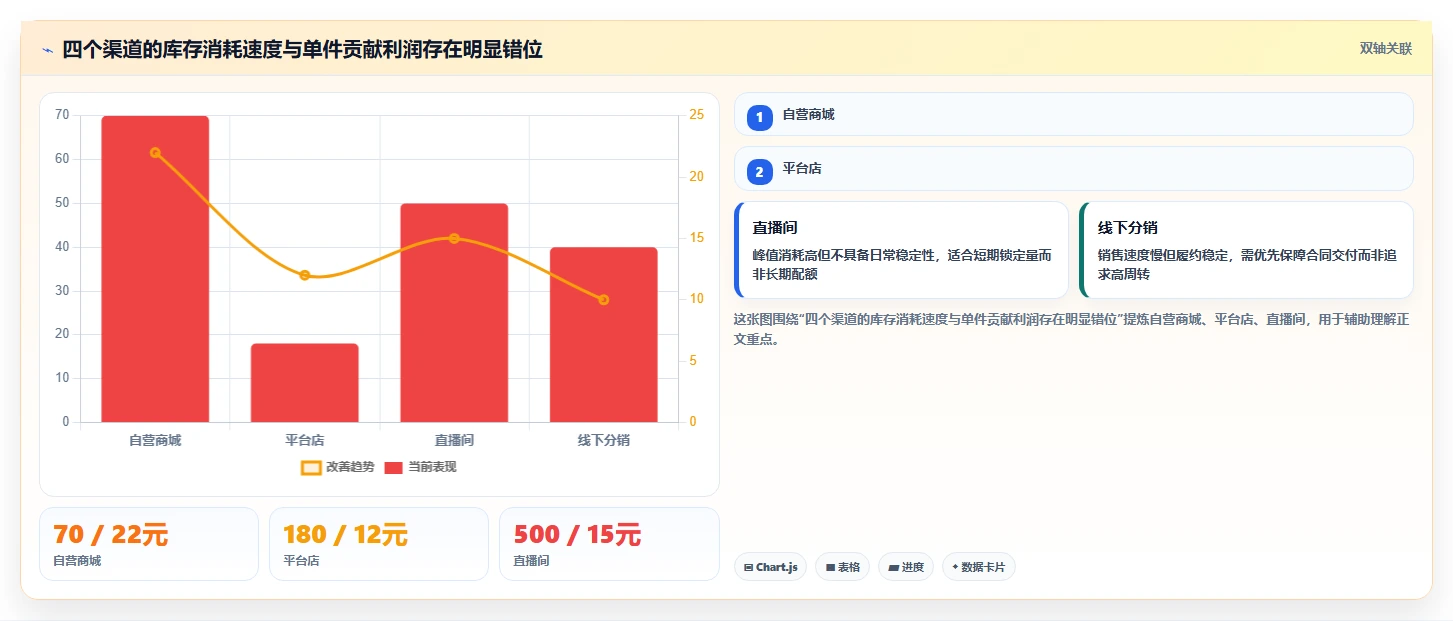Click the 自营商城 x-axis label
Screen dimensions: 1453x621
[x=155, y=440]
